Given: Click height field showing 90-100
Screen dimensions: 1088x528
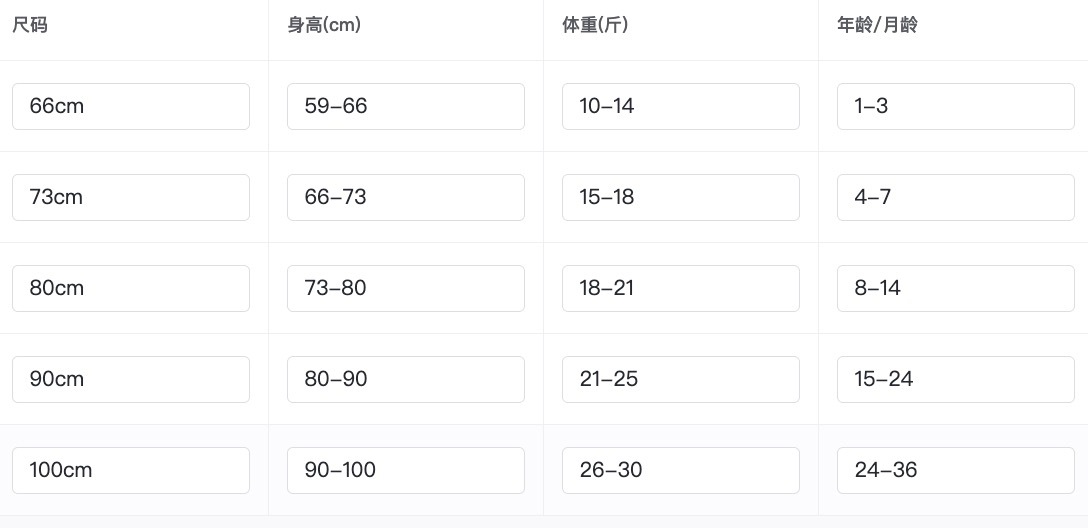Looking at the screenshot, I should click(405, 470).
